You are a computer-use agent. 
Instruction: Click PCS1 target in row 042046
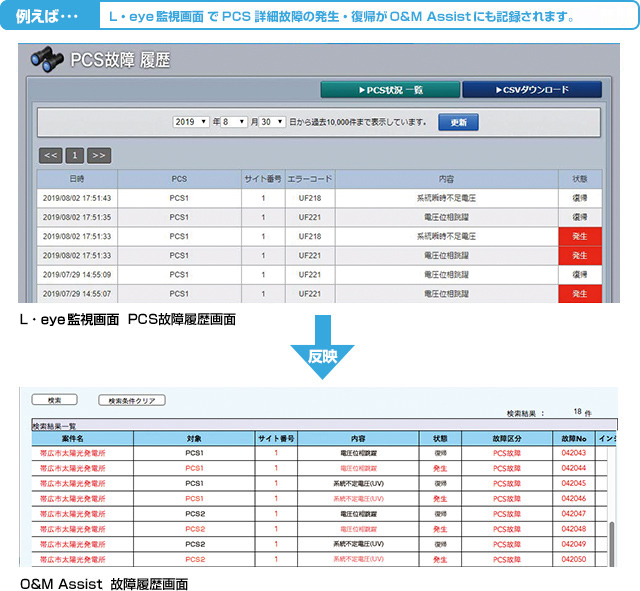click(194, 498)
